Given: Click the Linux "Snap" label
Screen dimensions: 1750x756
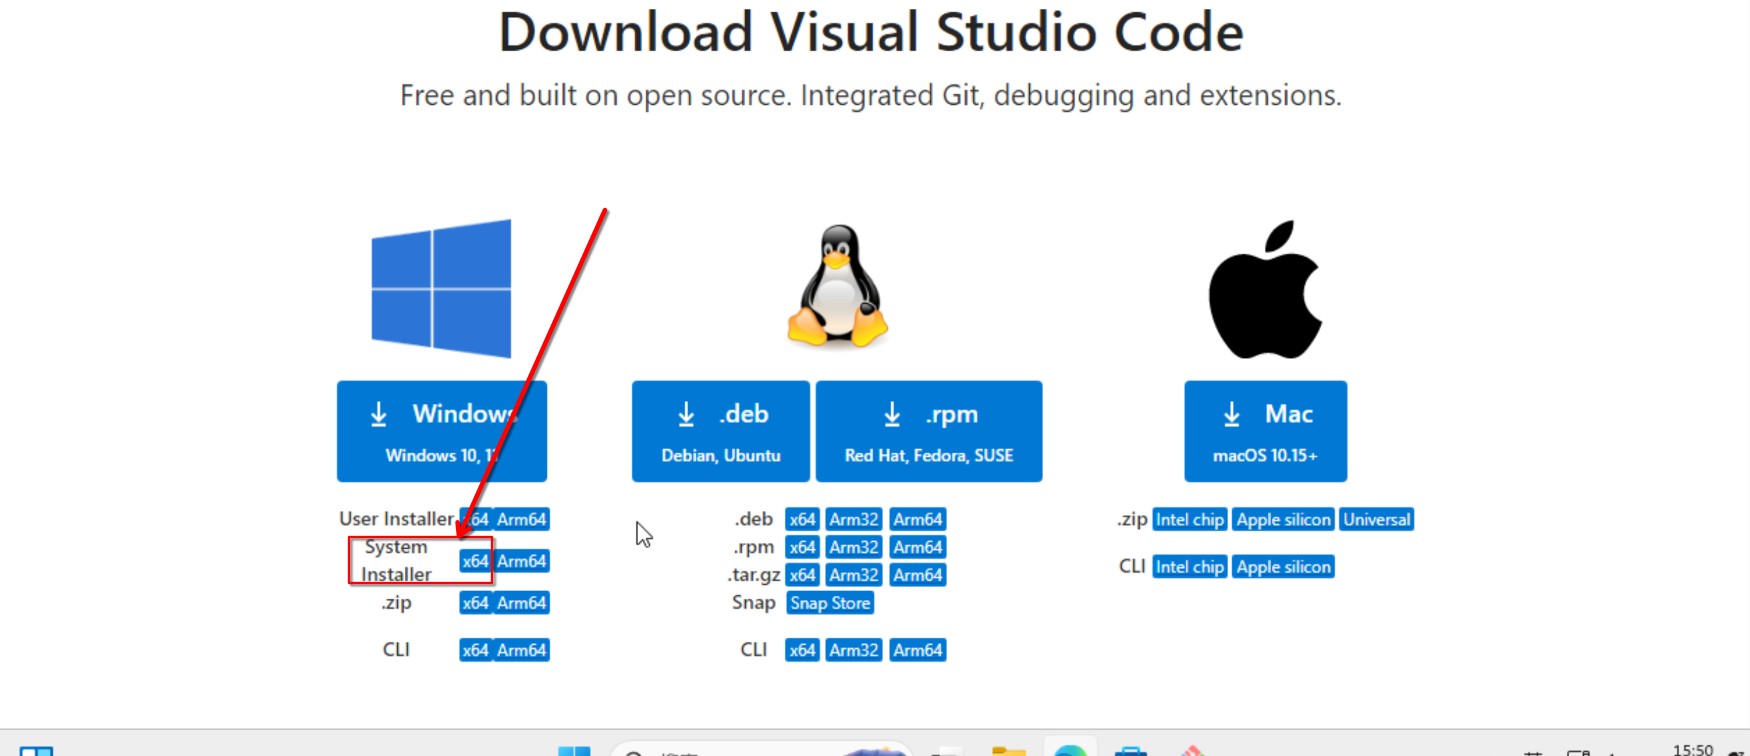Looking at the screenshot, I should [x=753, y=603].
